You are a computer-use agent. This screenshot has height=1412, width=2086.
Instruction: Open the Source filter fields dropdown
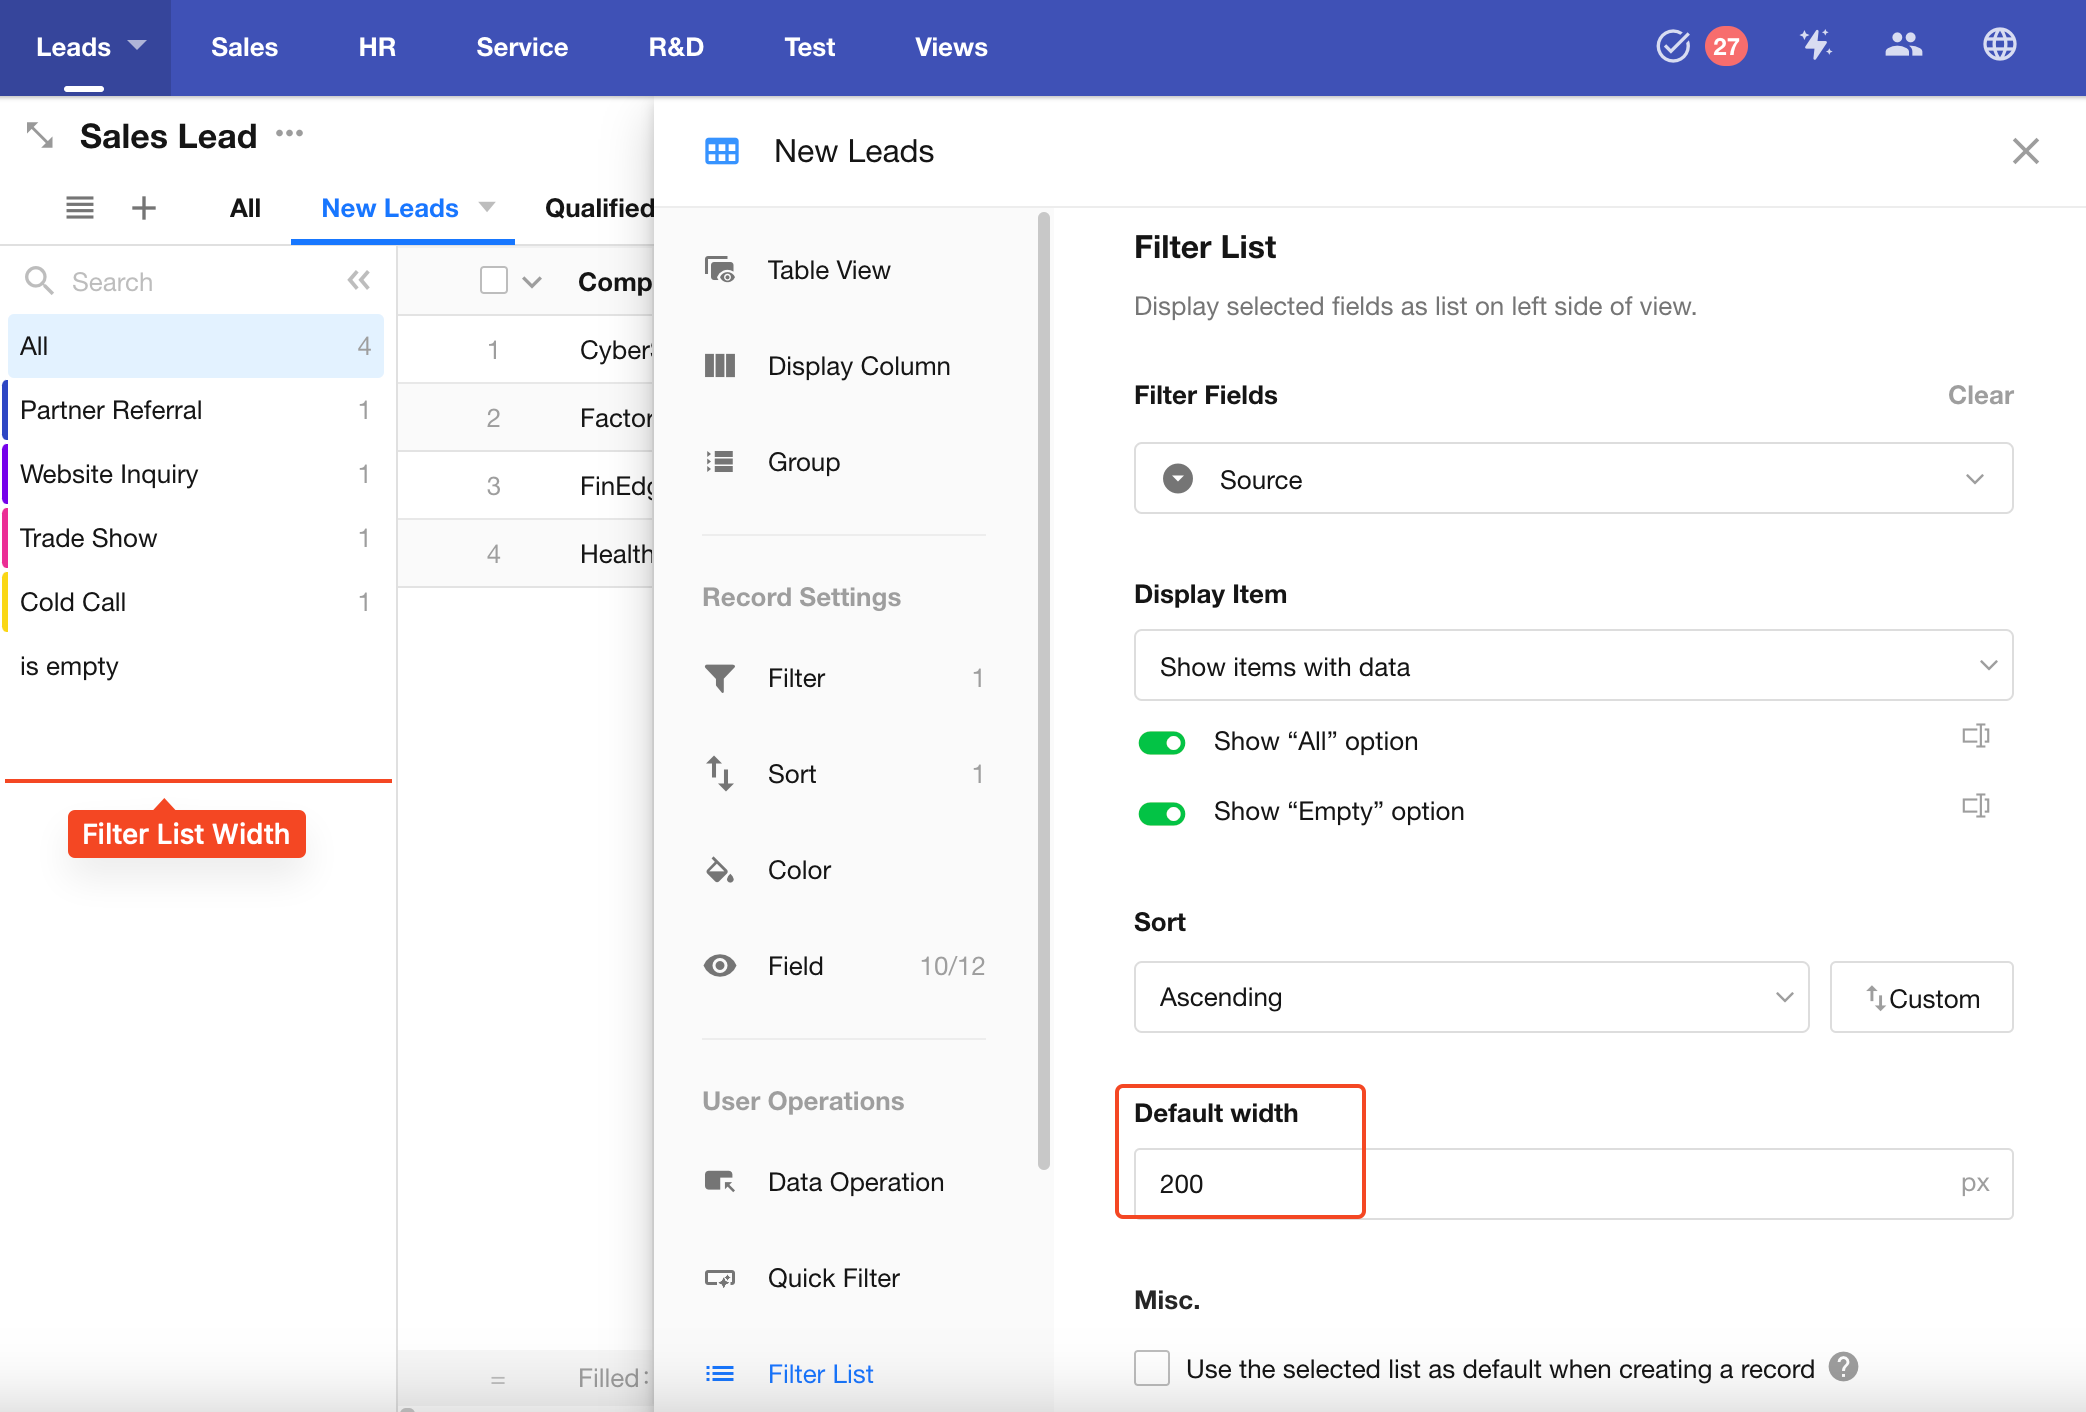click(x=1572, y=479)
